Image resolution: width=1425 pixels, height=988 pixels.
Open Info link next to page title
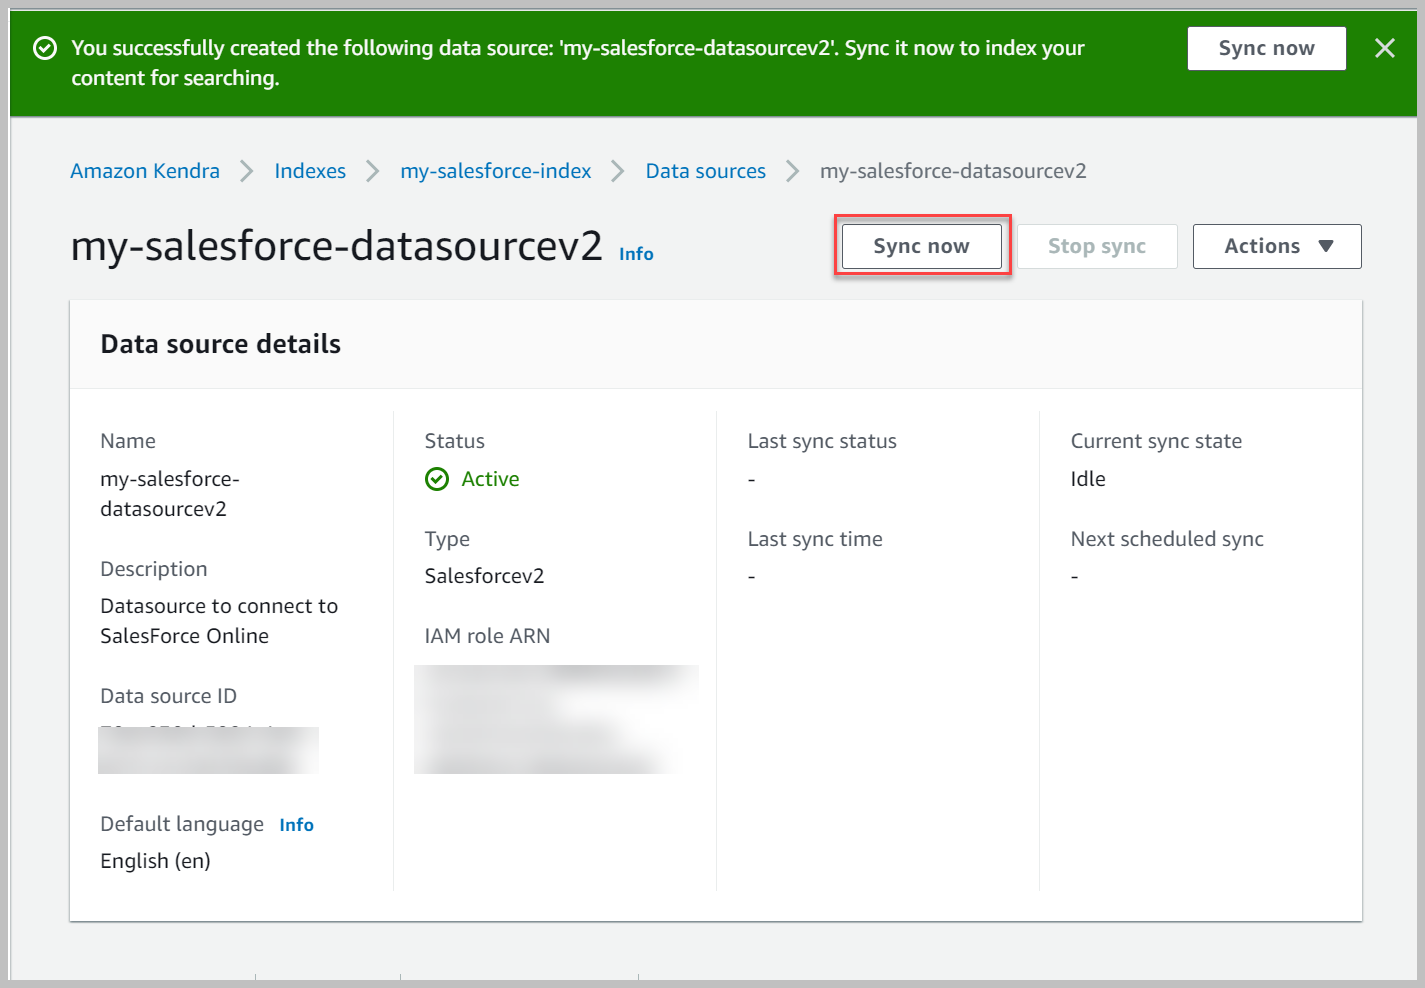tap(636, 254)
